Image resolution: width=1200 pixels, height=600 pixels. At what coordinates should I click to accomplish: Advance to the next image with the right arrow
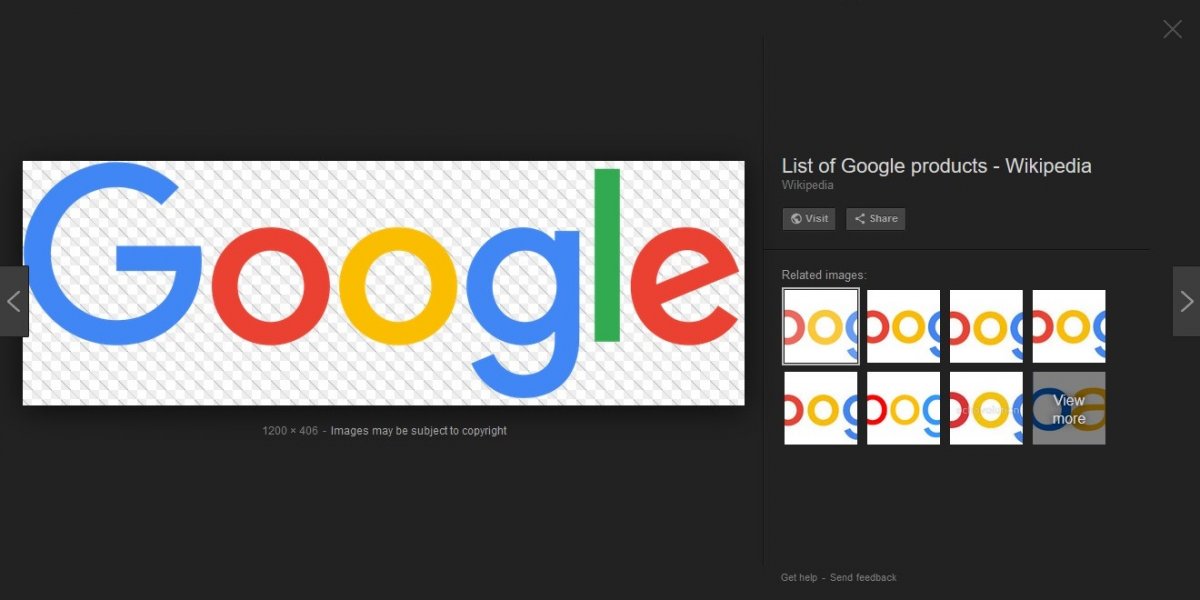coord(1186,301)
